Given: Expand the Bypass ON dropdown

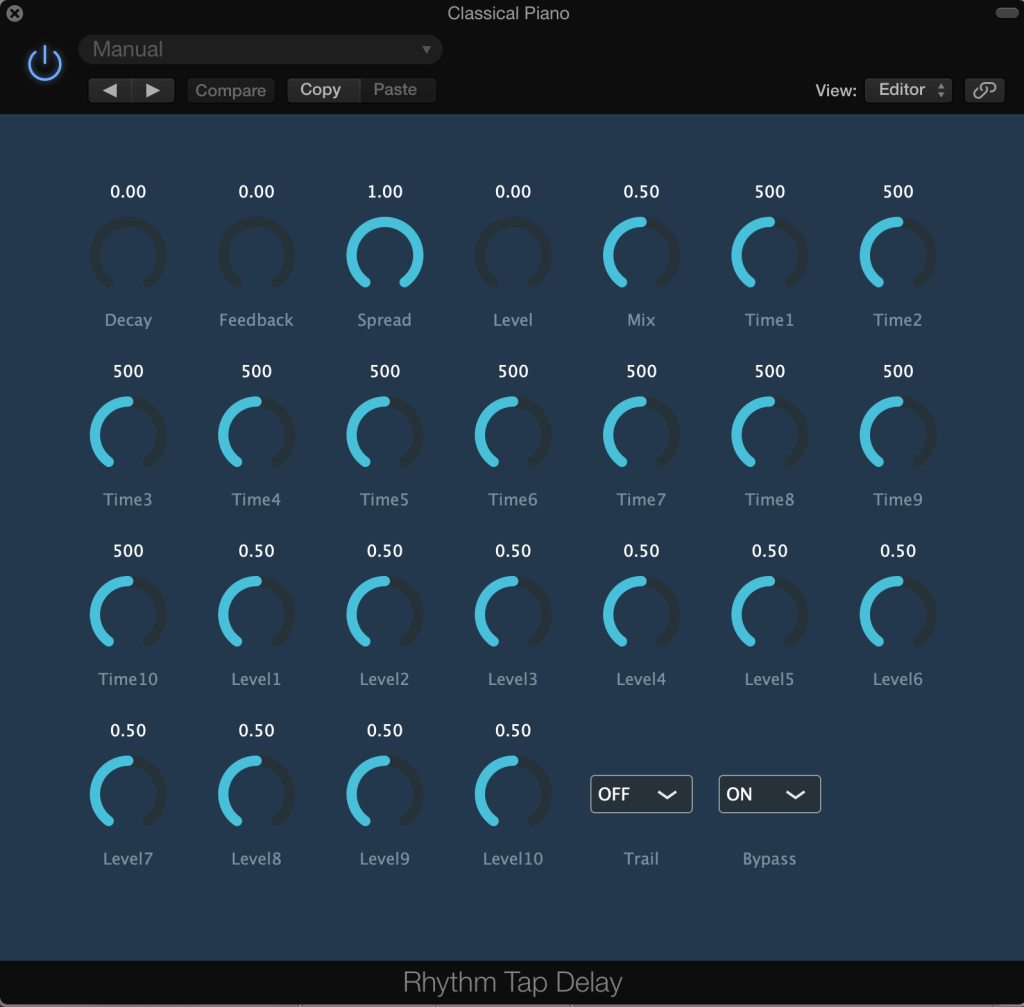Looking at the screenshot, I should tap(769, 794).
